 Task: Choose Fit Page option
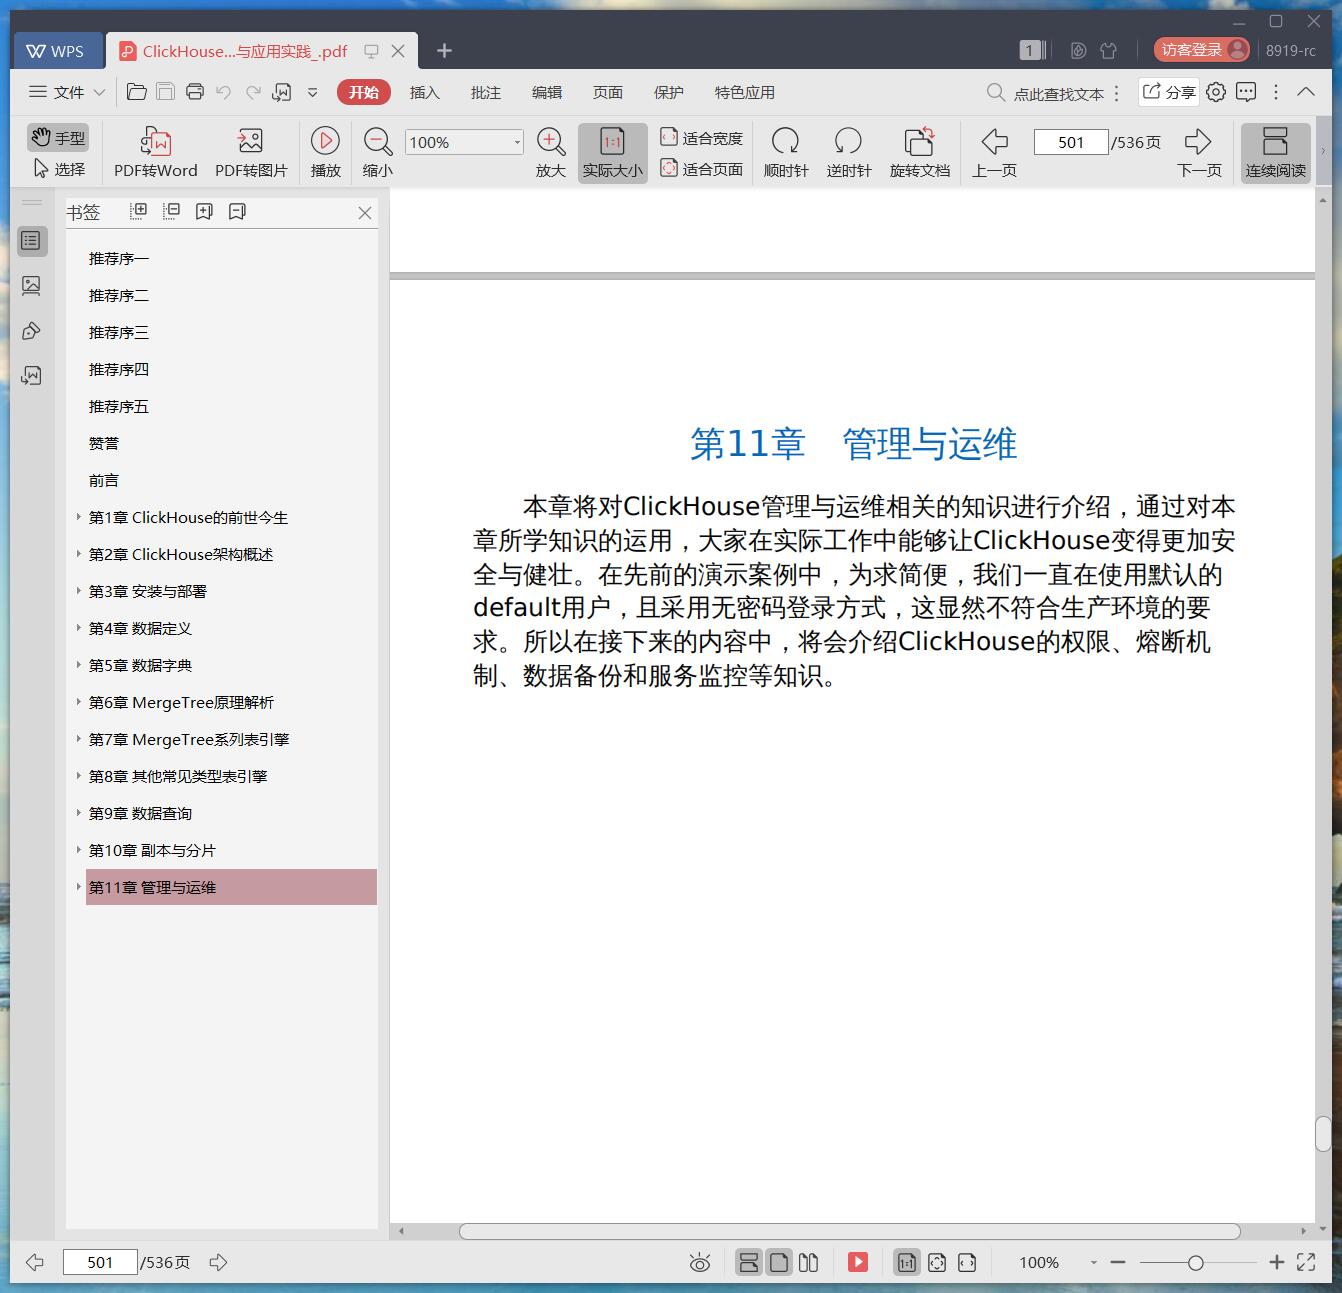point(701,169)
